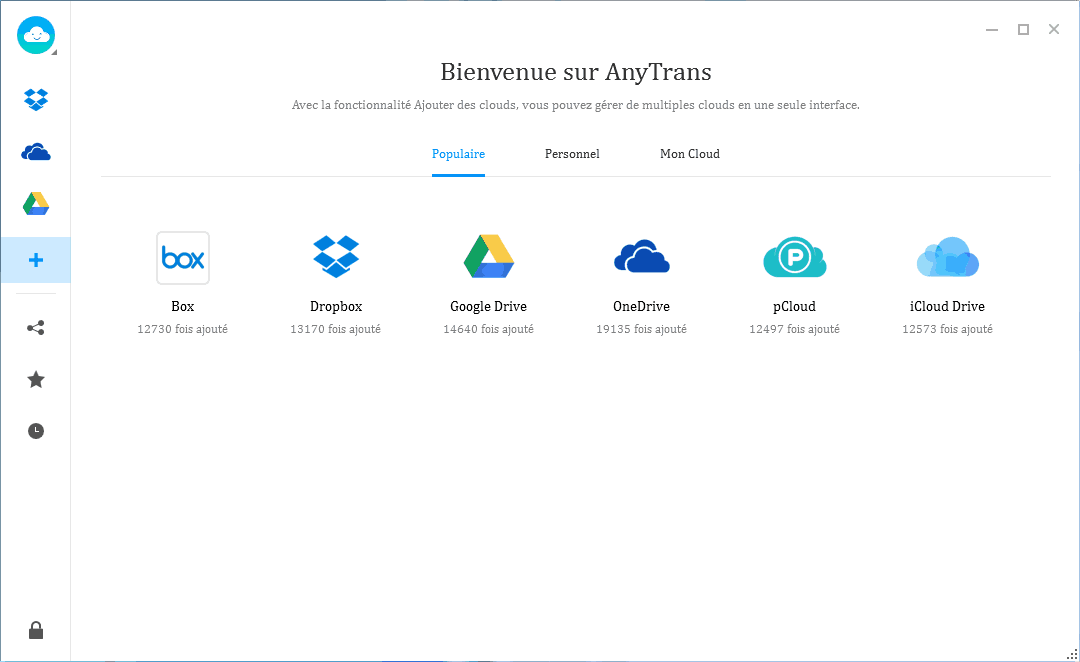
Task: Open Dropbox in the left sidebar
Action: click(36, 99)
